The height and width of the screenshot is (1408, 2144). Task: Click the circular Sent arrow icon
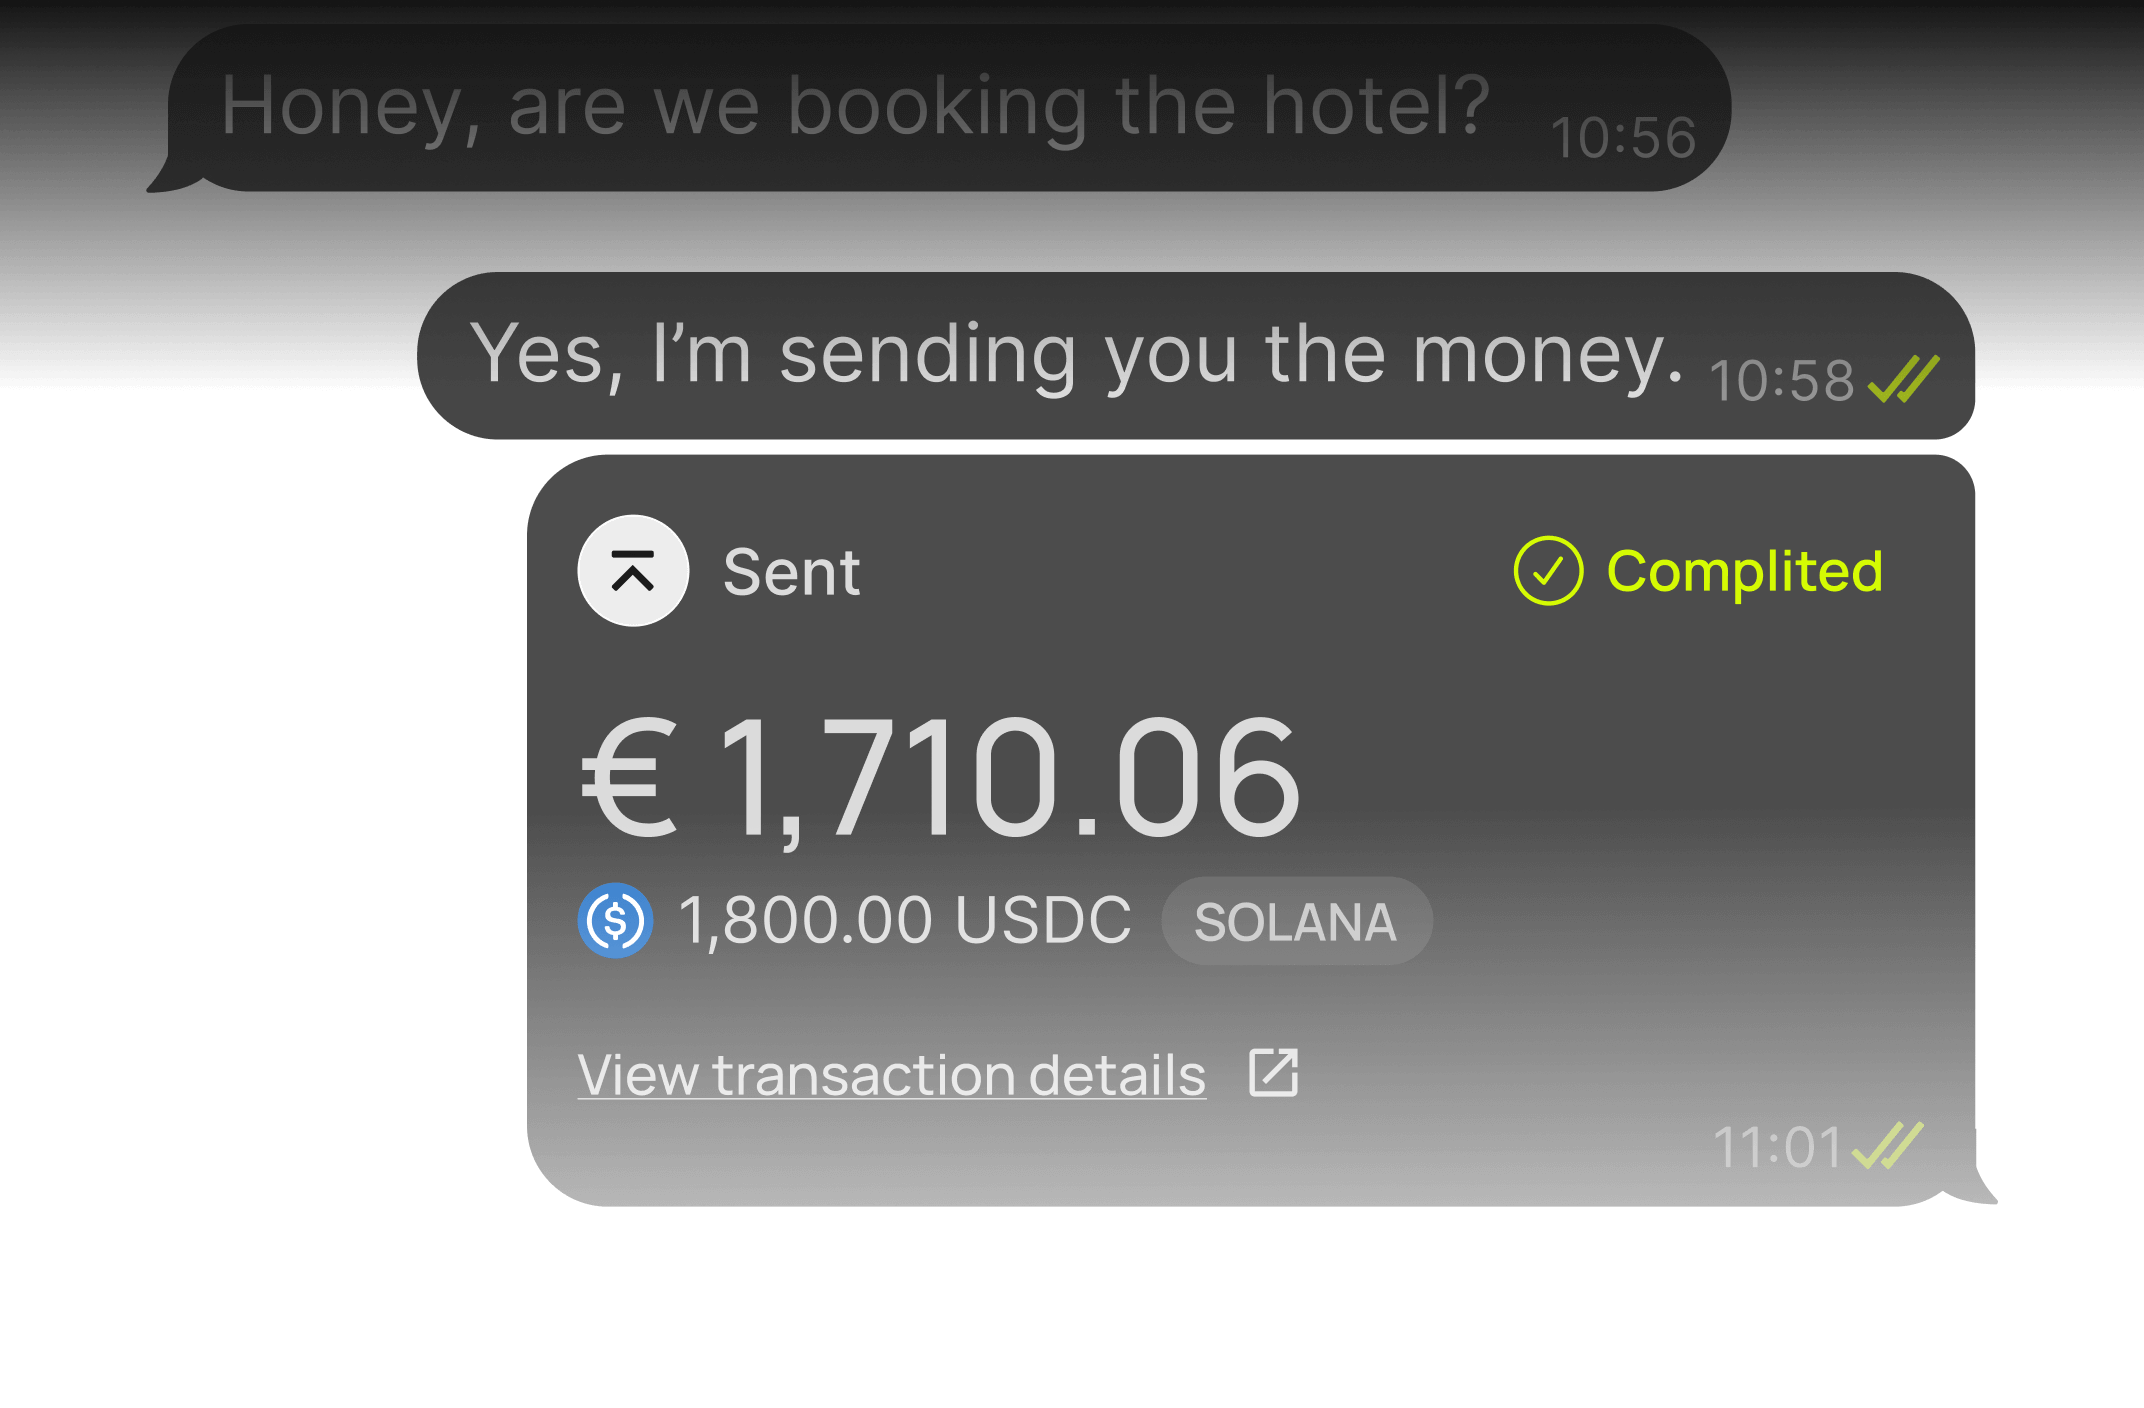pos(633,571)
